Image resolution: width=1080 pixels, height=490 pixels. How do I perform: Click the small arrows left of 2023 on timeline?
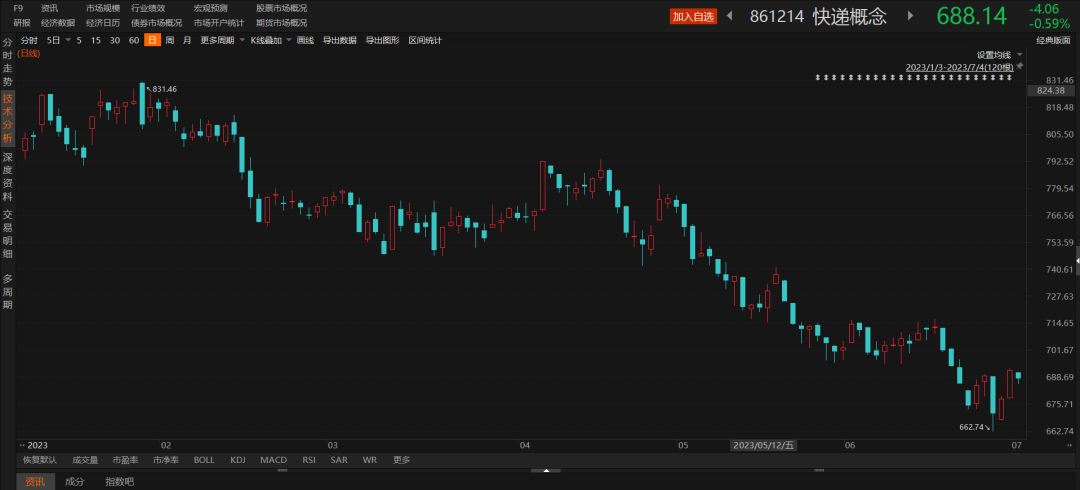tap(22, 445)
